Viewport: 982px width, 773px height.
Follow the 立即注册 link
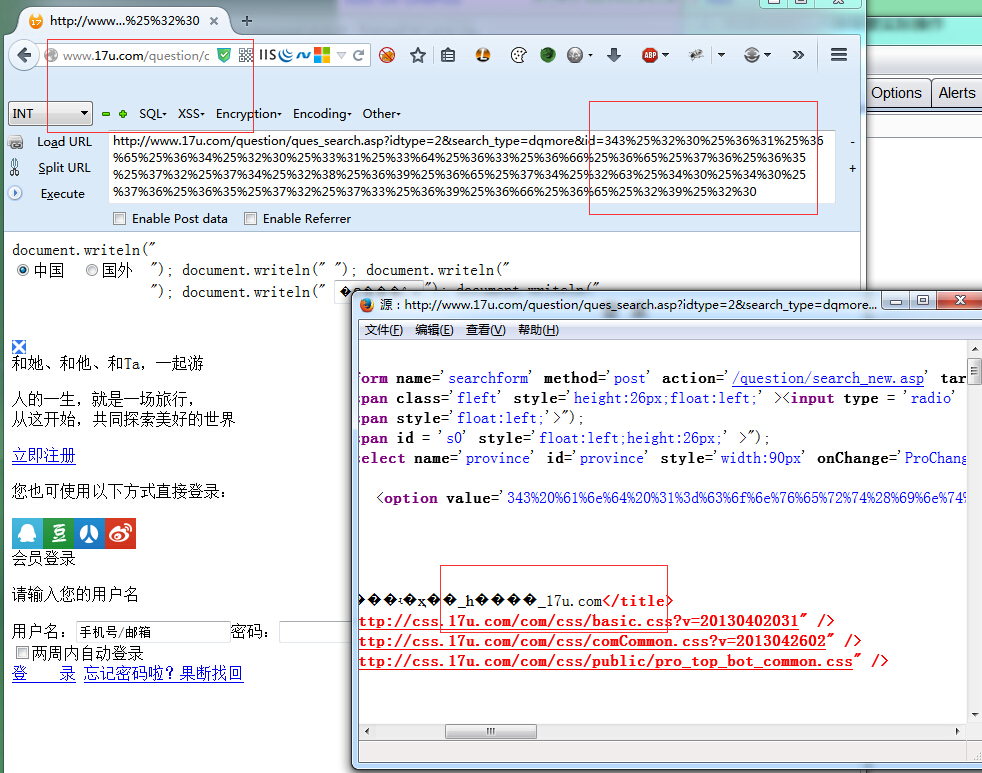(x=44, y=455)
